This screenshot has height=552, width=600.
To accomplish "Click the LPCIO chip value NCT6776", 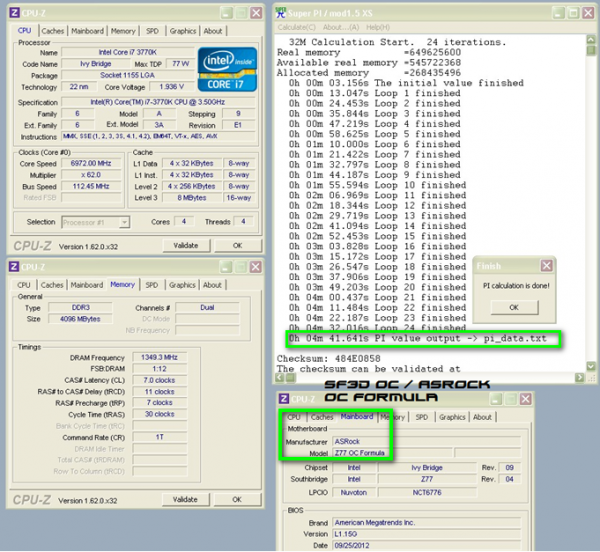I will pyautogui.click(x=427, y=492).
